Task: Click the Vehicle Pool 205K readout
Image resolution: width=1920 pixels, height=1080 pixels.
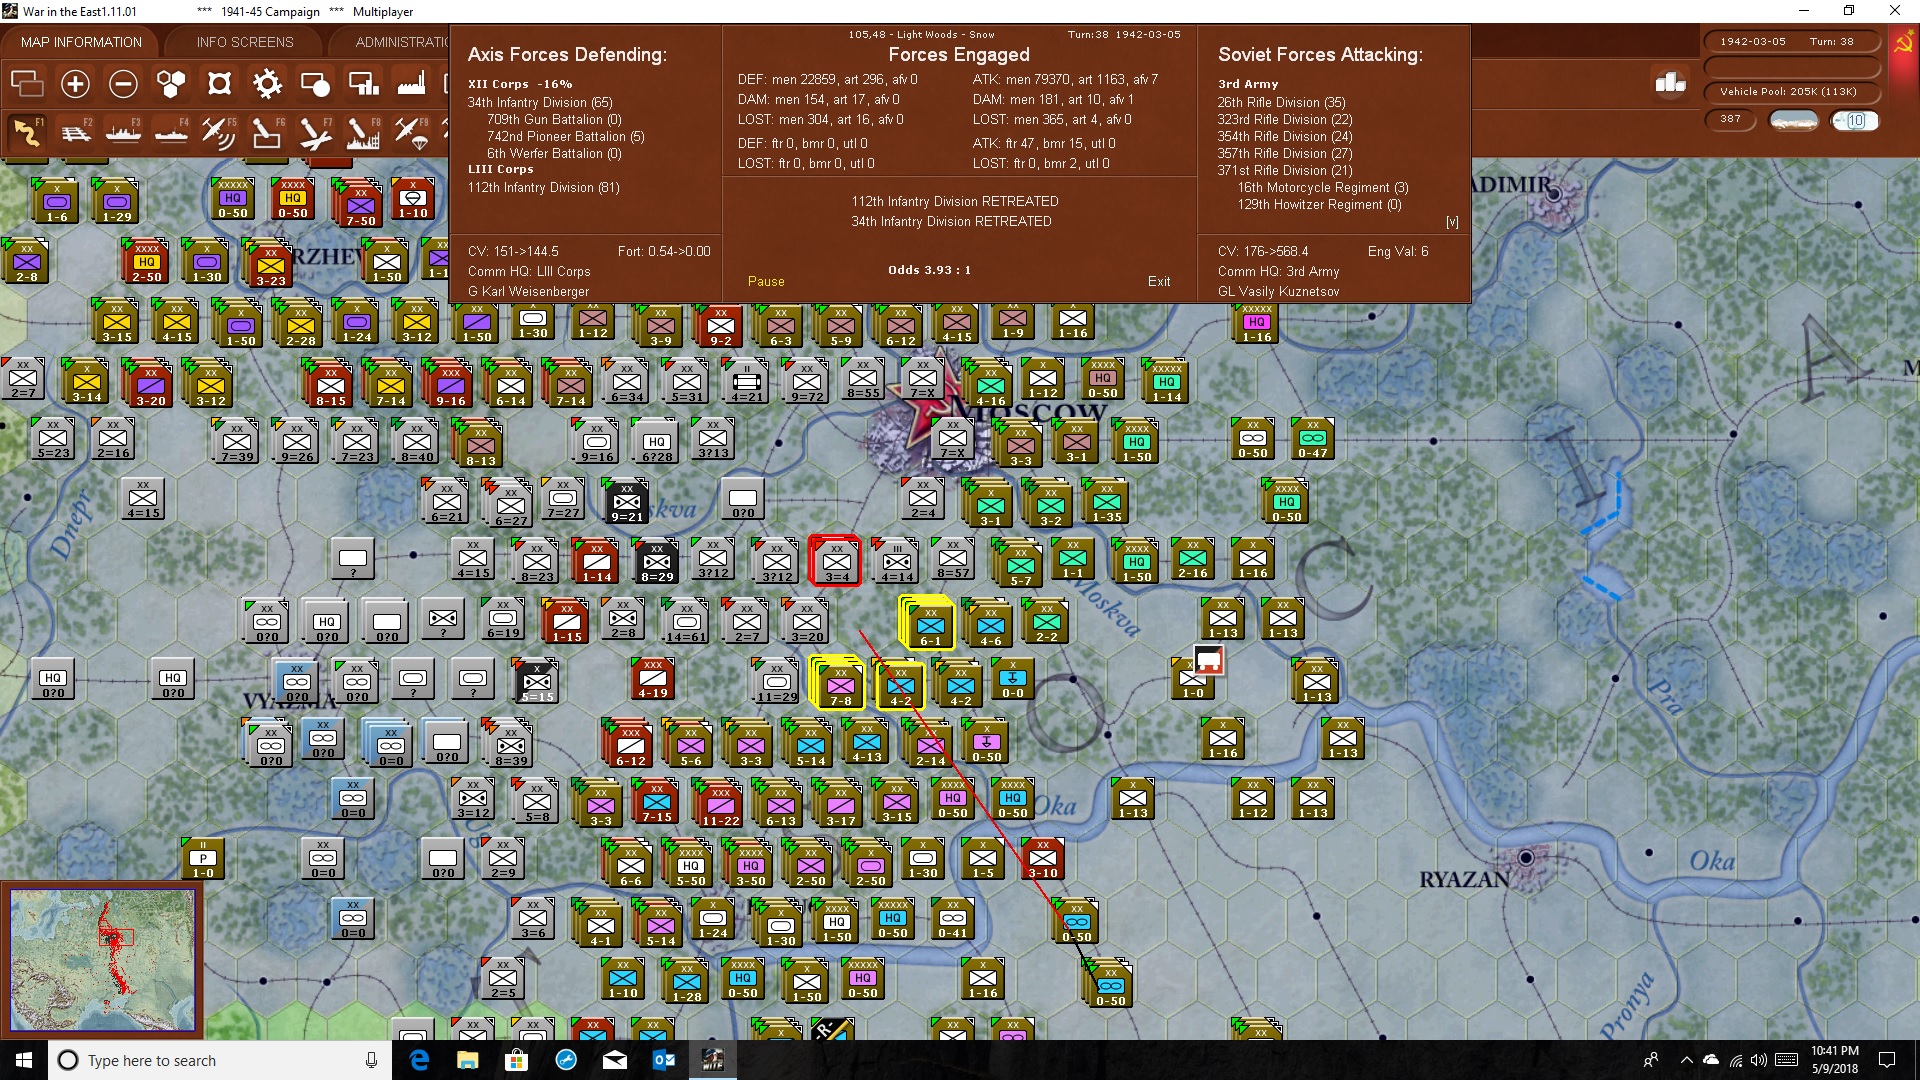Action: click(x=1790, y=92)
